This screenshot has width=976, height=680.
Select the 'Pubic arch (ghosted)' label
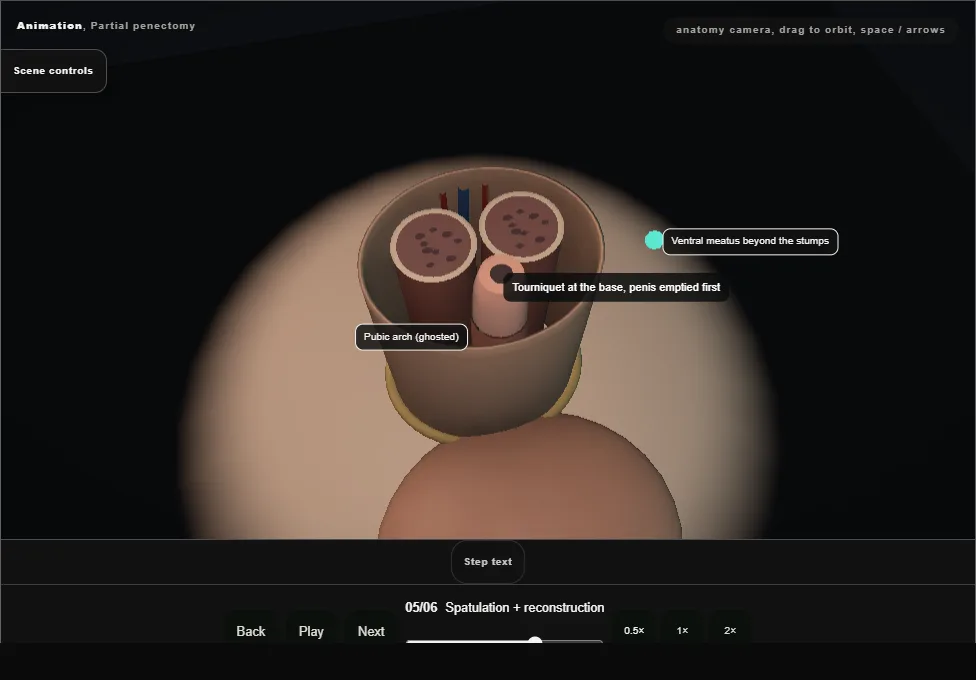(x=411, y=337)
